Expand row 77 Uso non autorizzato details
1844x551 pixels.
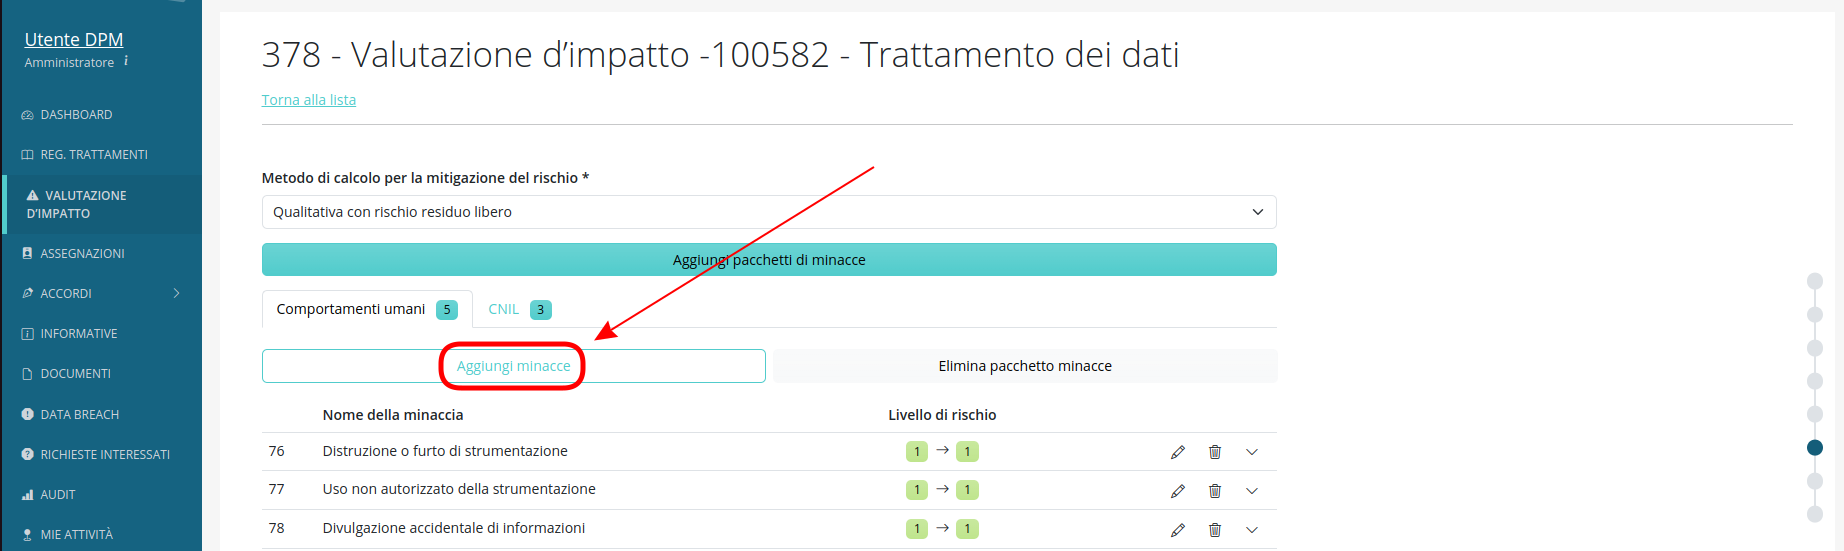click(1252, 491)
